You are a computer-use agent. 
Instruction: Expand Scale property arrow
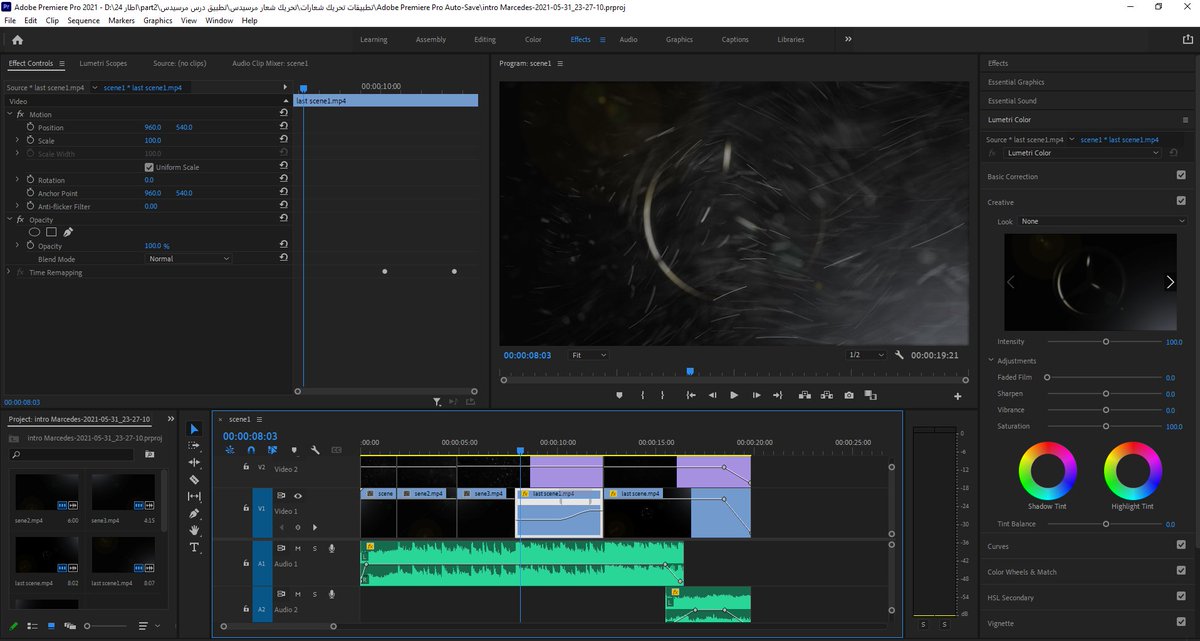point(17,141)
